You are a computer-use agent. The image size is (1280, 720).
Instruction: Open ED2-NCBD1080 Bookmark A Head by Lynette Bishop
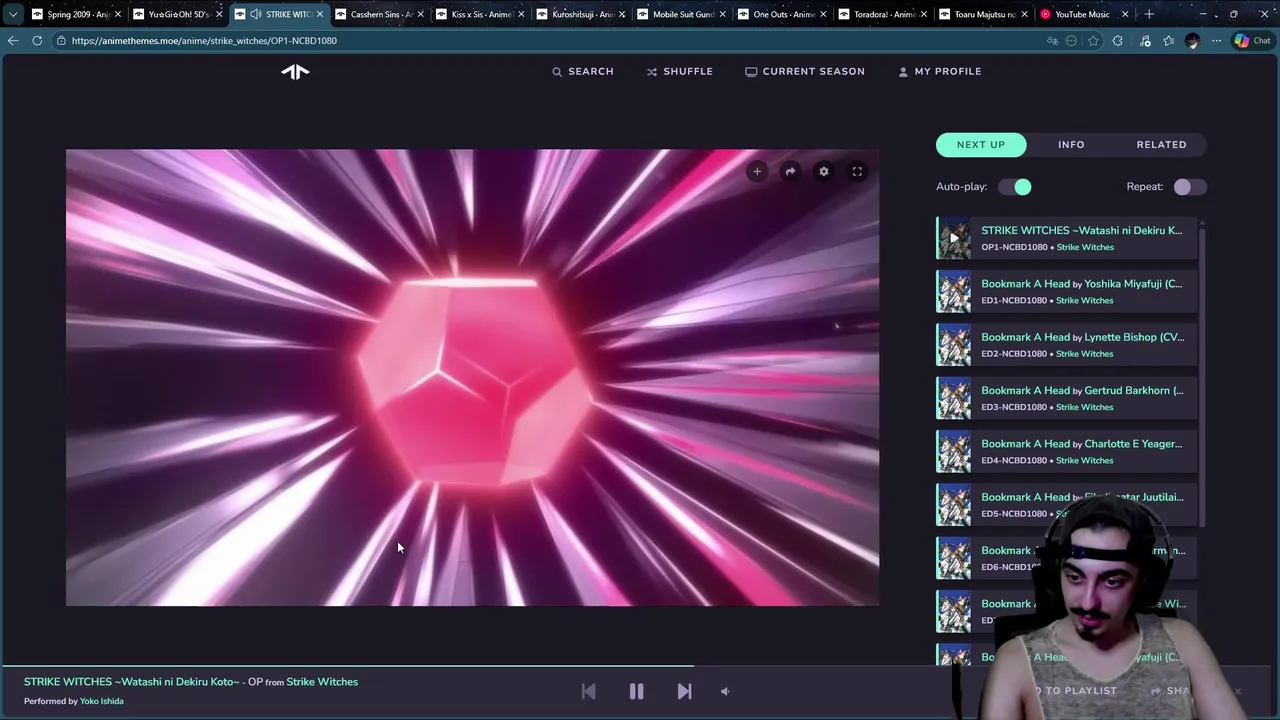click(x=1066, y=345)
